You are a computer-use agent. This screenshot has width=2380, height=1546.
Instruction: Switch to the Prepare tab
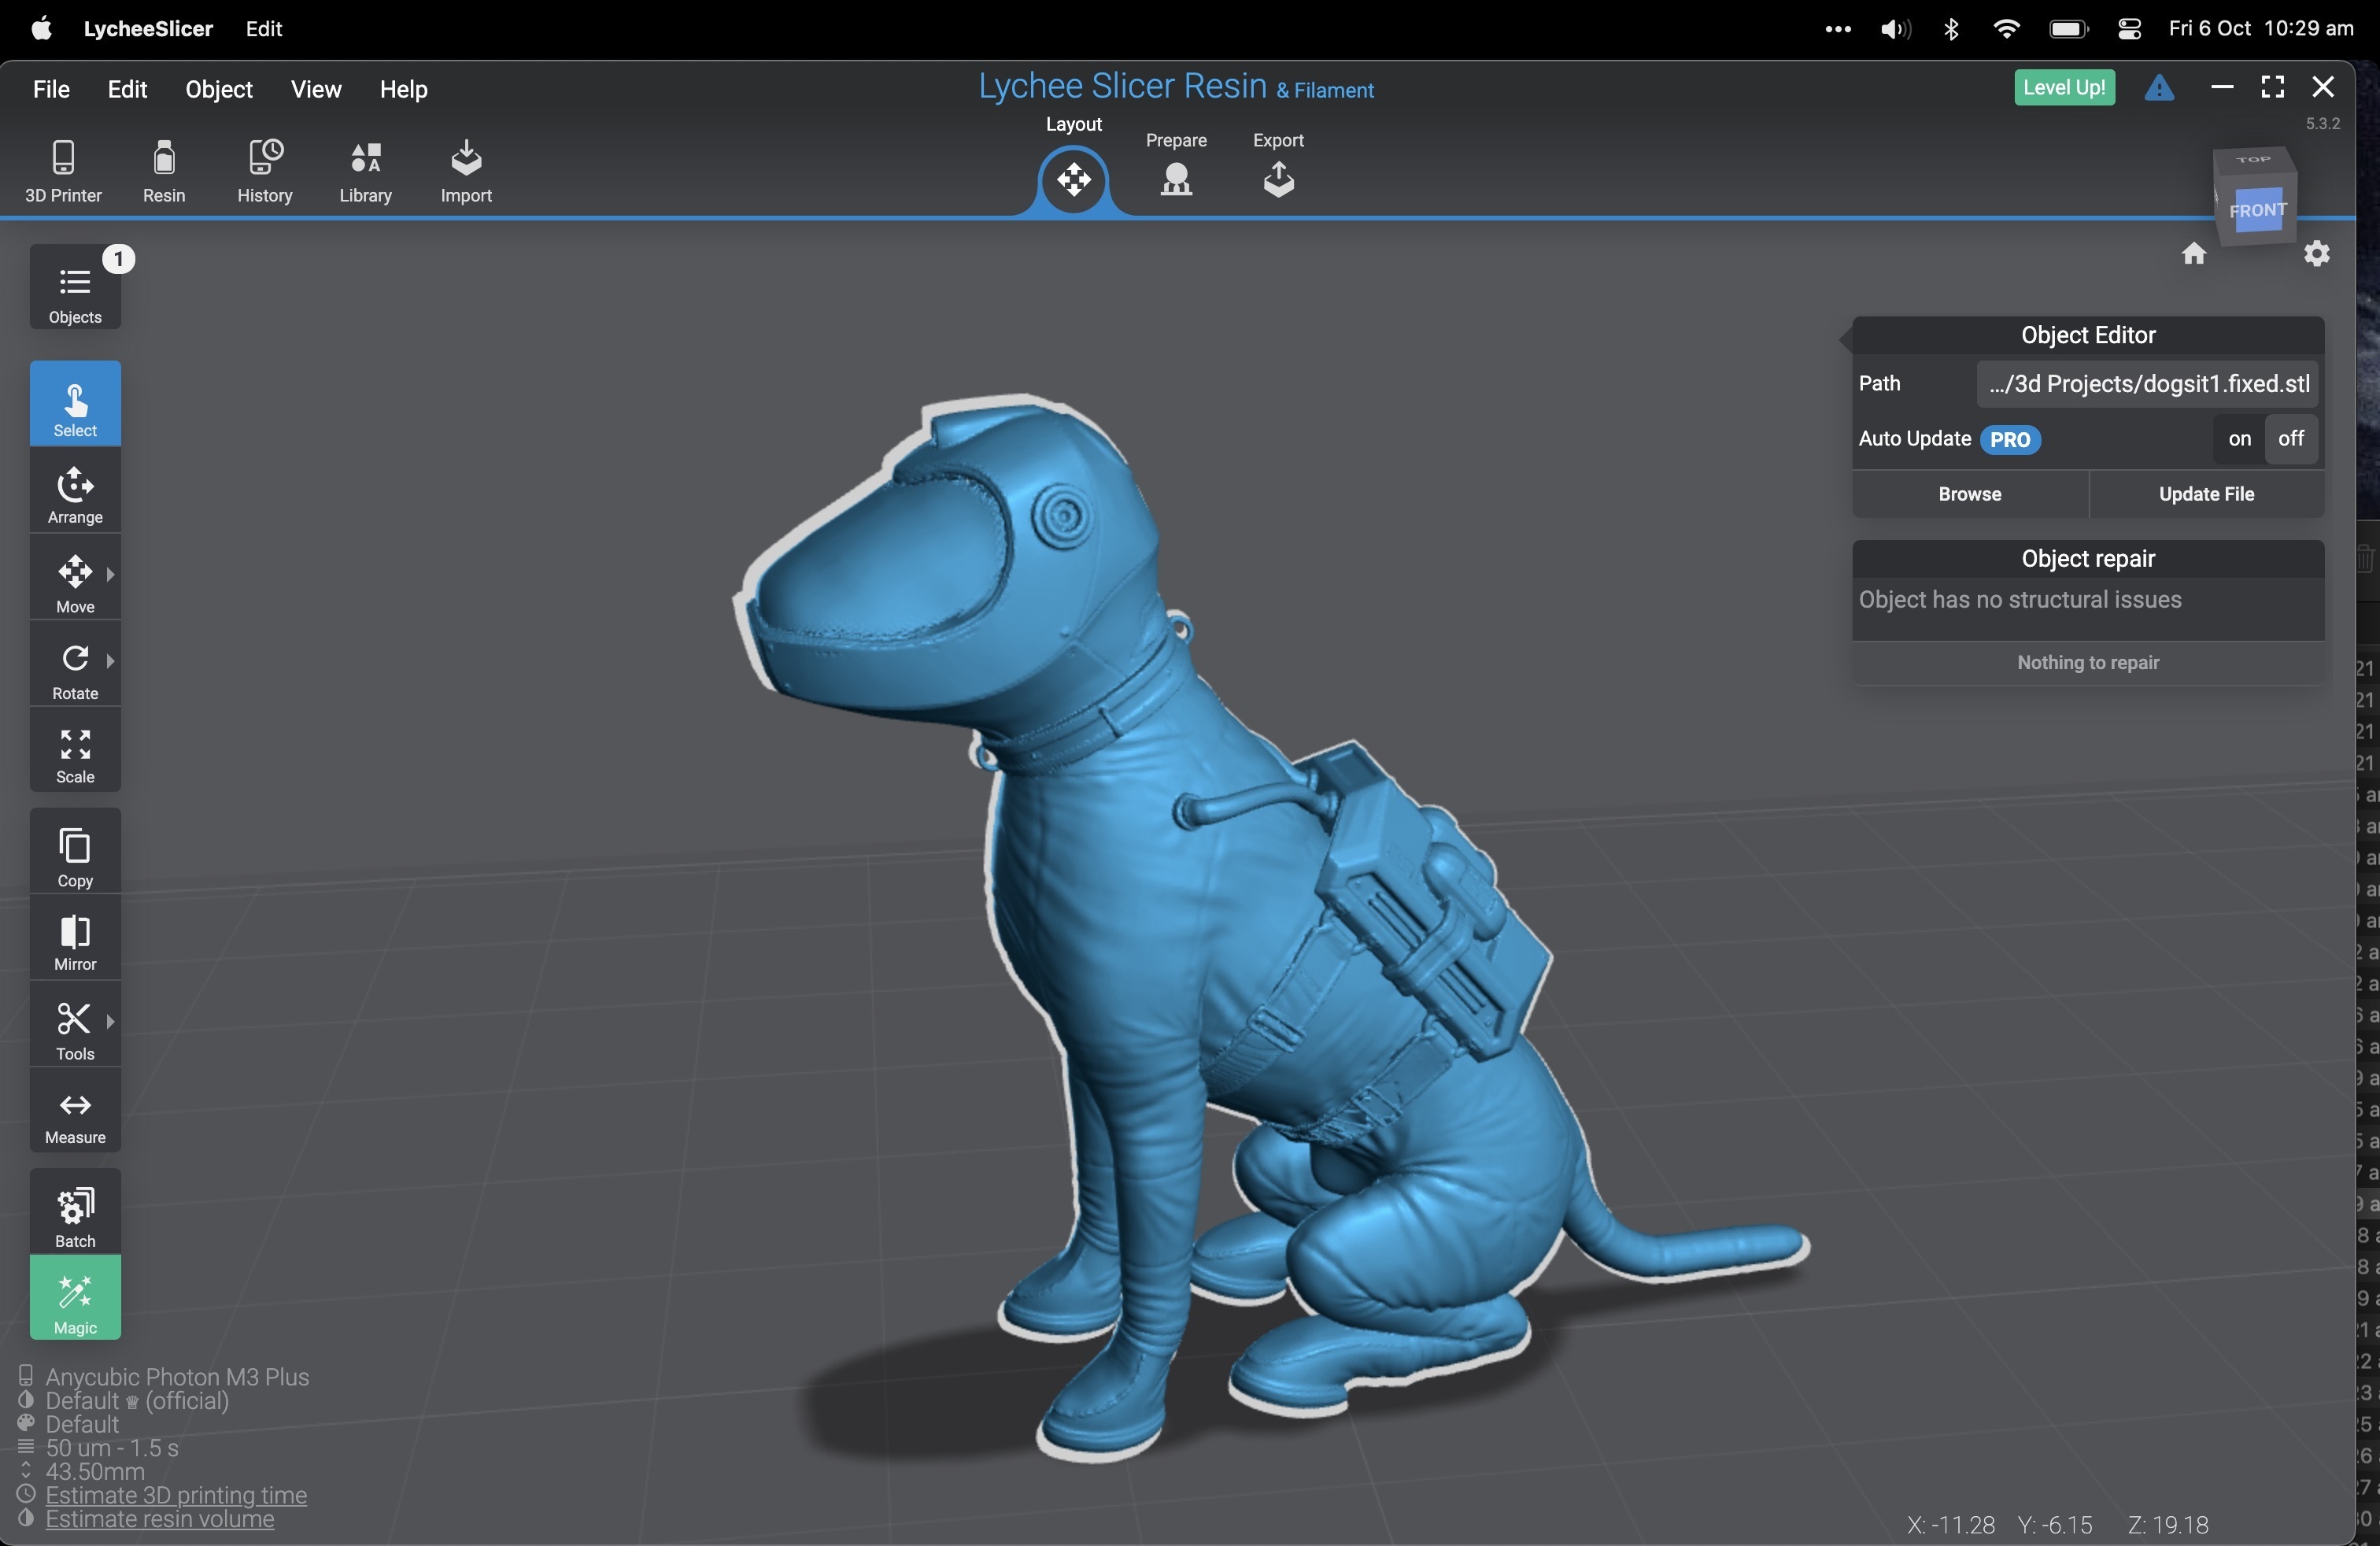1176,166
